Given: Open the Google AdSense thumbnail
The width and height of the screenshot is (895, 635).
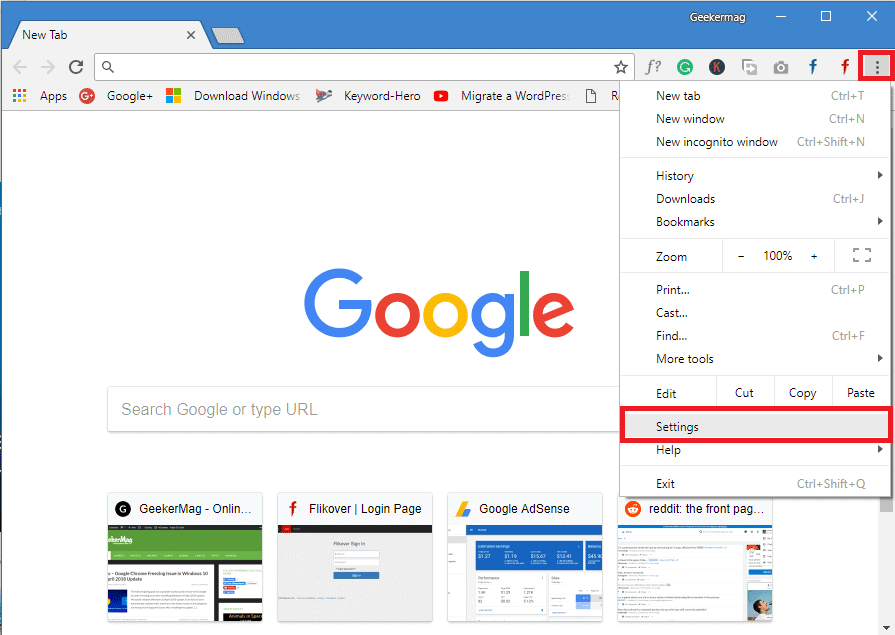Looking at the screenshot, I should coord(525,557).
